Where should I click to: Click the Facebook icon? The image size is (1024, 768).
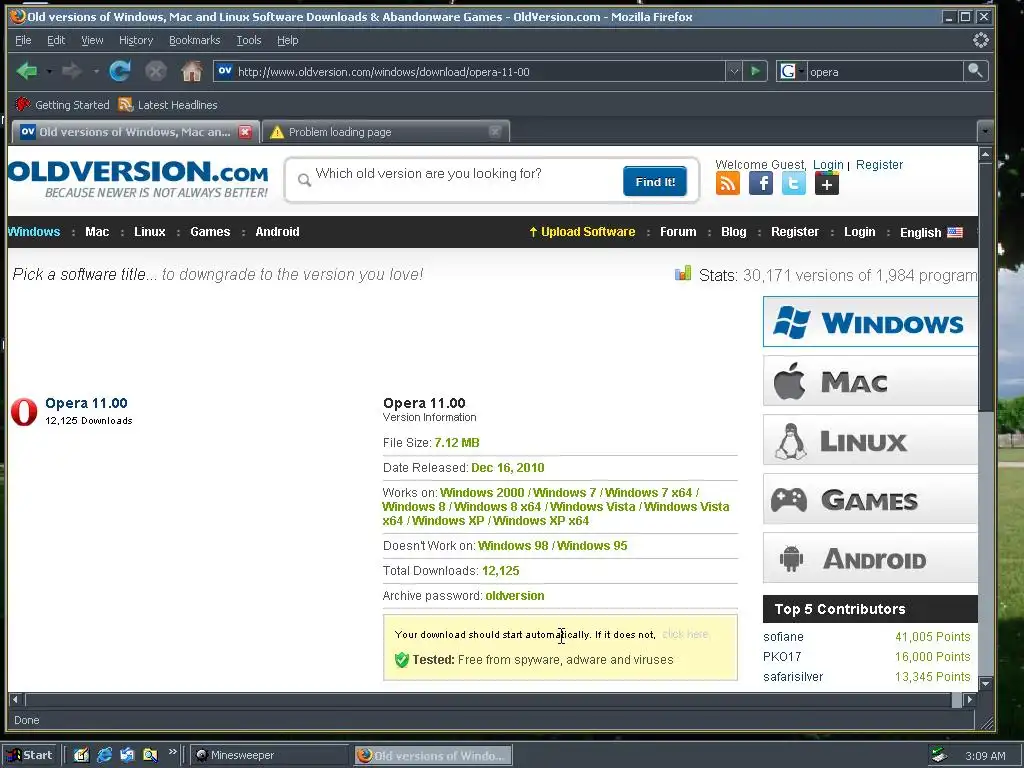(761, 184)
